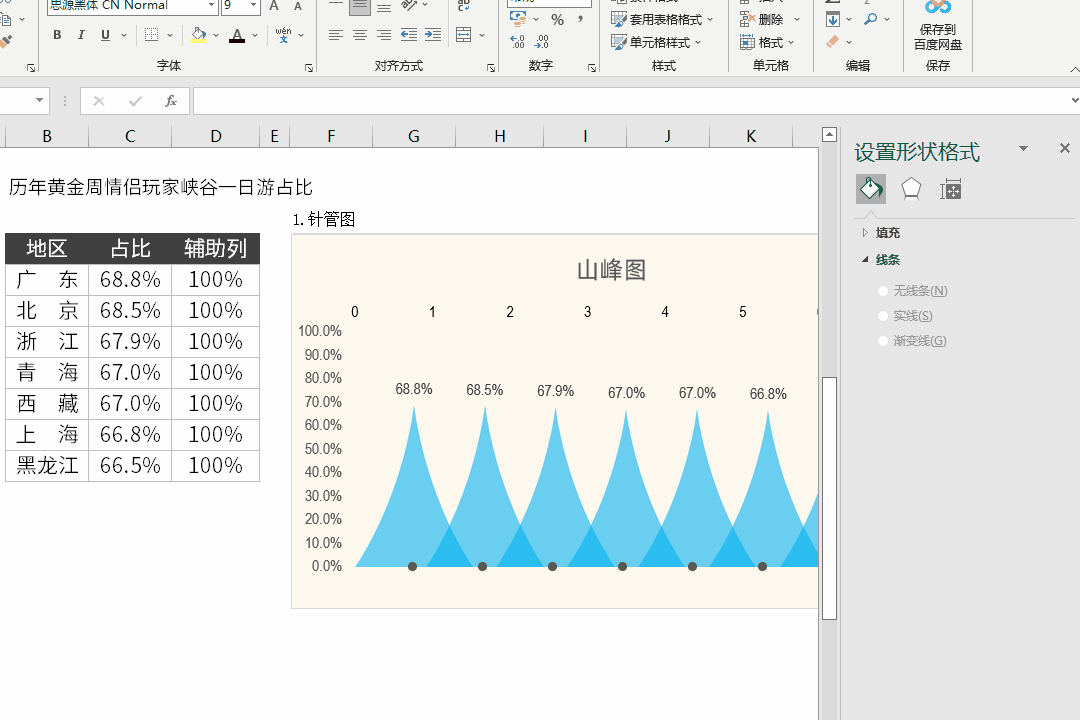Apply italic with the I button

[81, 35]
